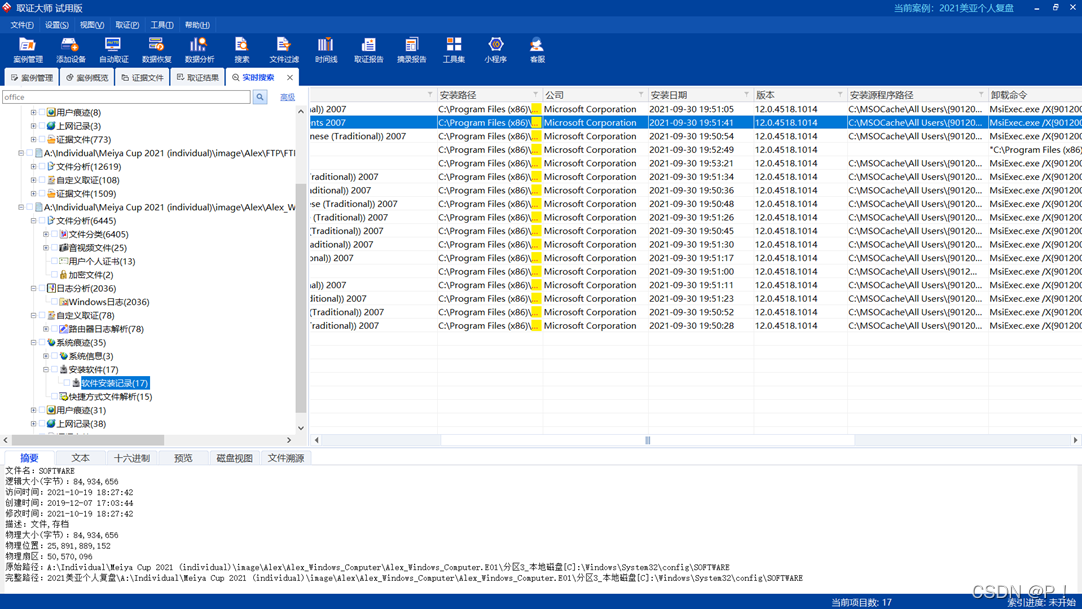Open 文件过滤 tool
1082x609 pixels.
[x=284, y=50]
